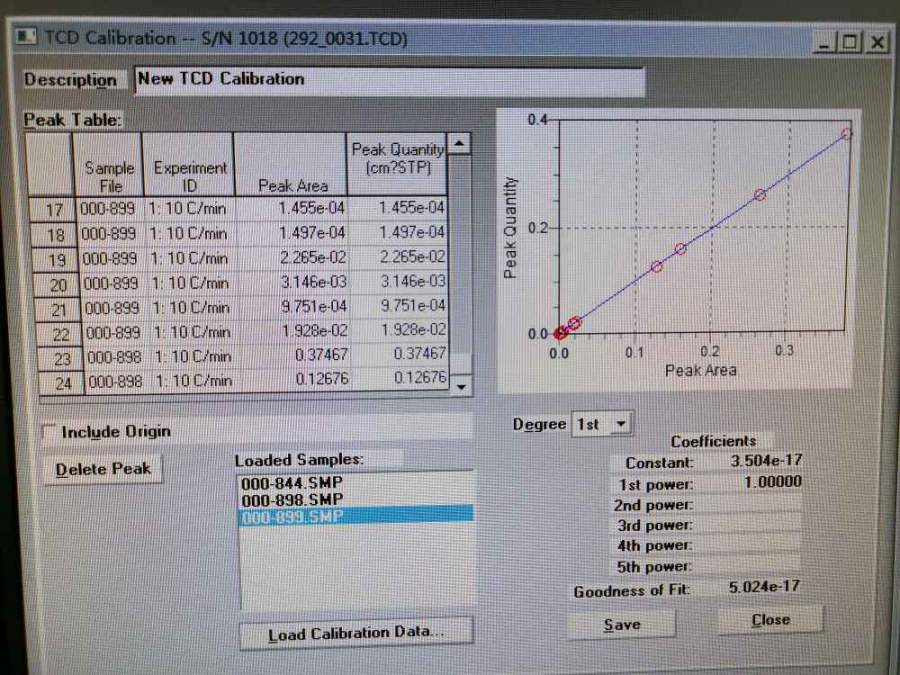
Task: Click the app icon in the title bar
Action: point(27,38)
